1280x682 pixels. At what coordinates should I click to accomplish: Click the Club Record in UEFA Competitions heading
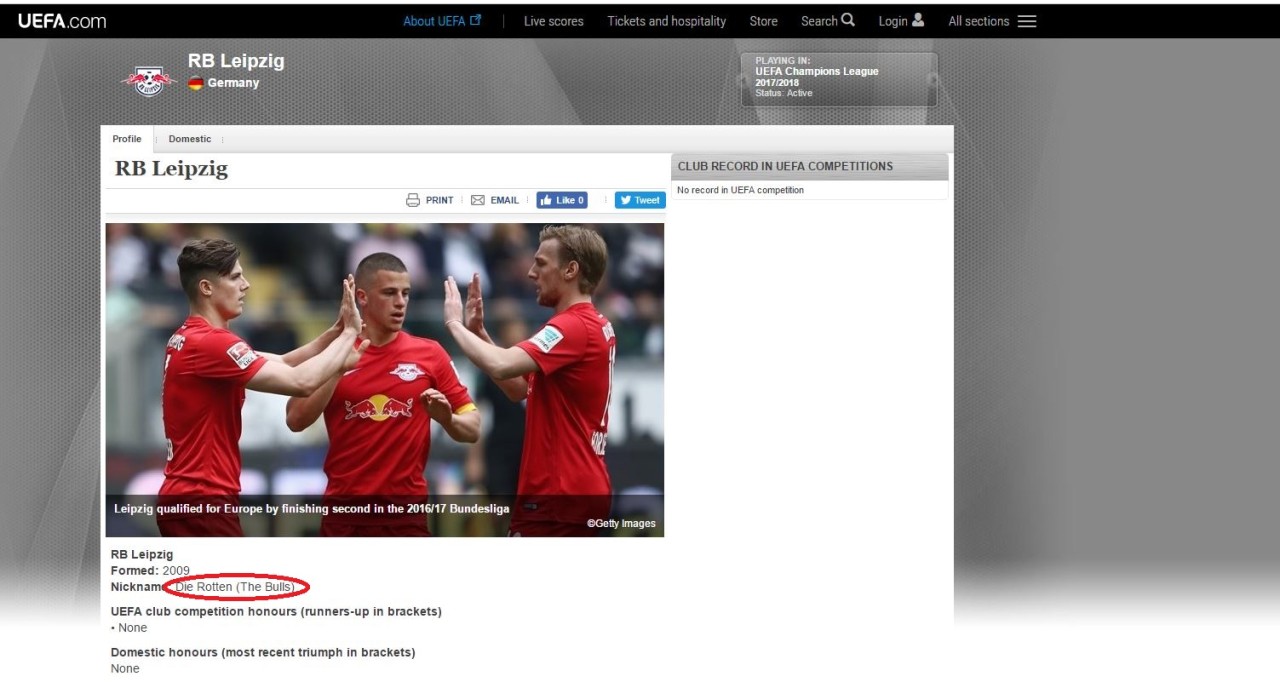pos(785,166)
